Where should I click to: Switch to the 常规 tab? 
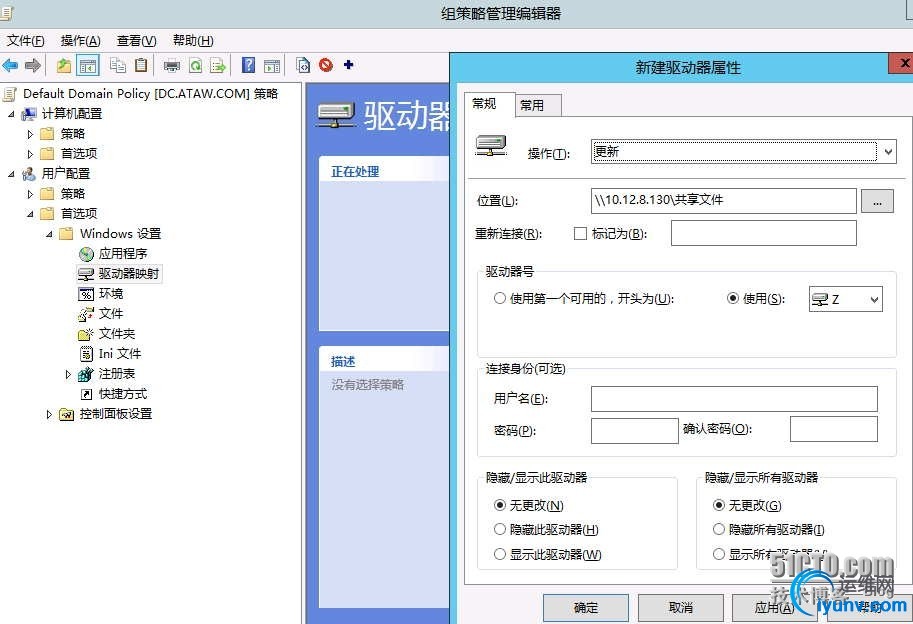pos(490,104)
